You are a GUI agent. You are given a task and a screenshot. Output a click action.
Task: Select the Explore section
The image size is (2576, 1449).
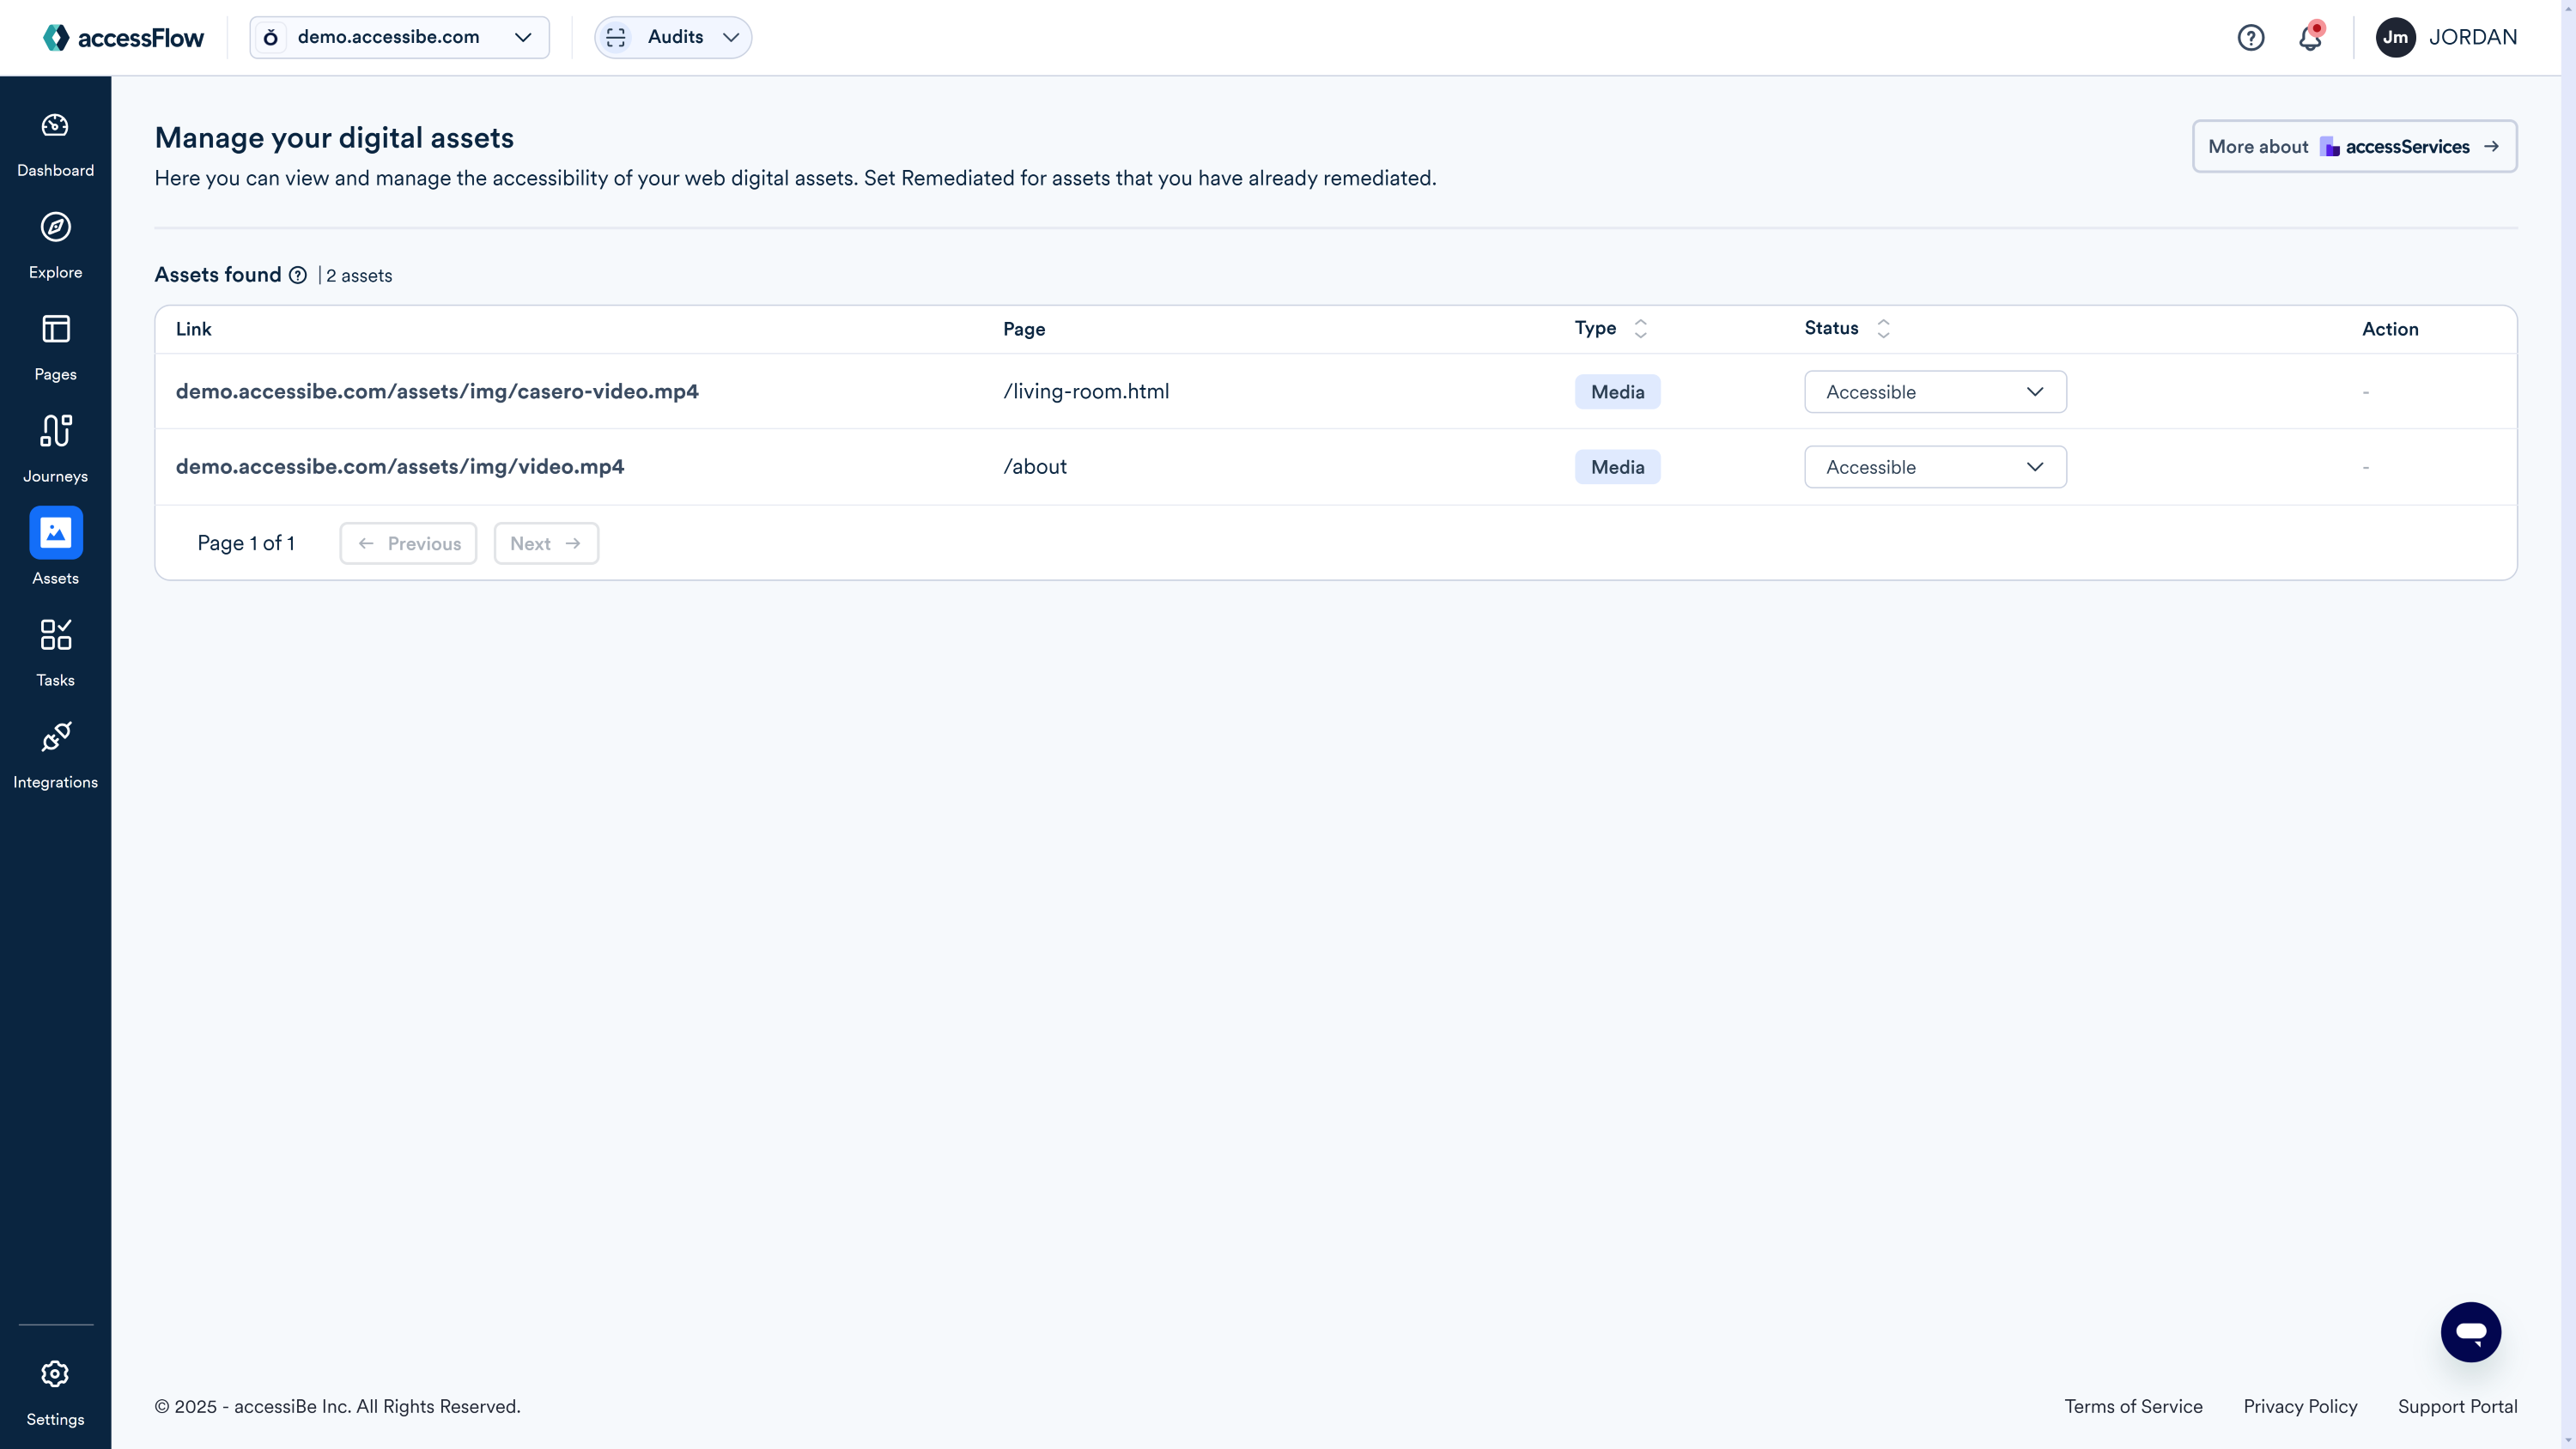(x=55, y=245)
